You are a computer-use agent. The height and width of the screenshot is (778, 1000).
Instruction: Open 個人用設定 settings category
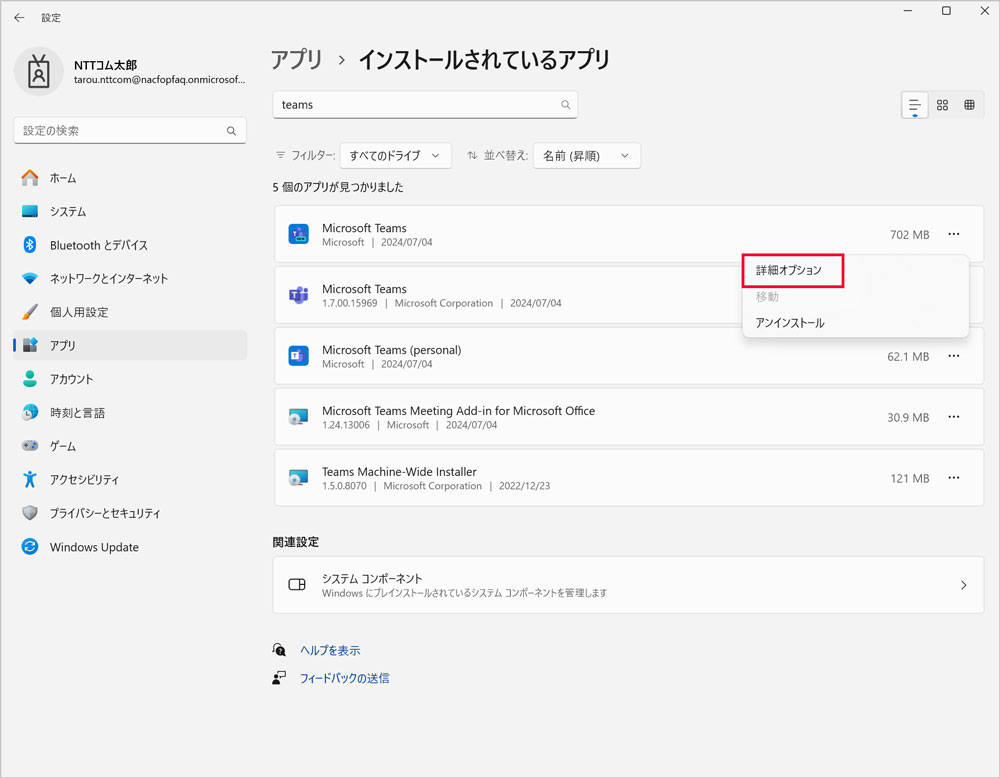(130, 312)
